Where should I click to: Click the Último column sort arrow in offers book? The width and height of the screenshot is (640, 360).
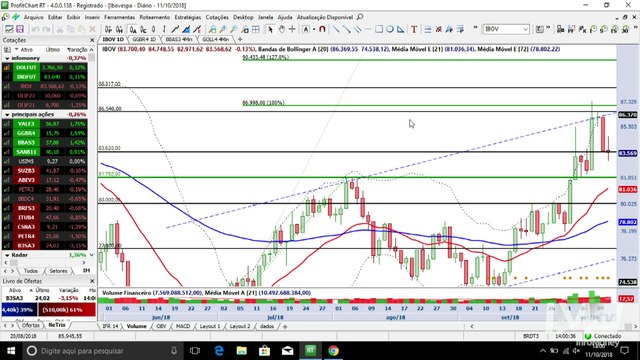pos(31,290)
